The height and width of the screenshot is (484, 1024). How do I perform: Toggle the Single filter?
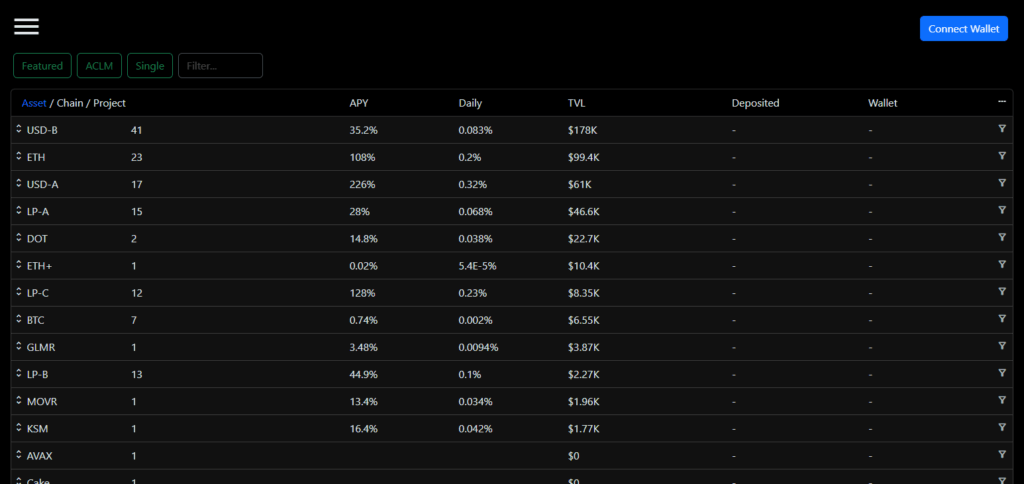click(150, 66)
